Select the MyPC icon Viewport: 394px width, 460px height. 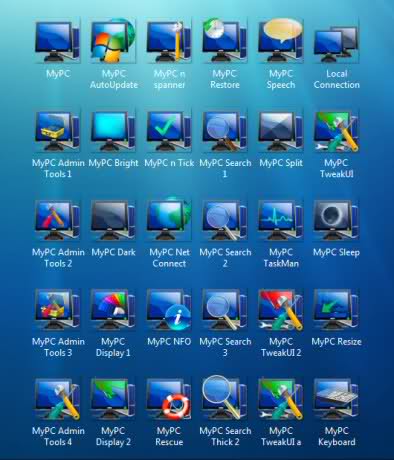57,41
